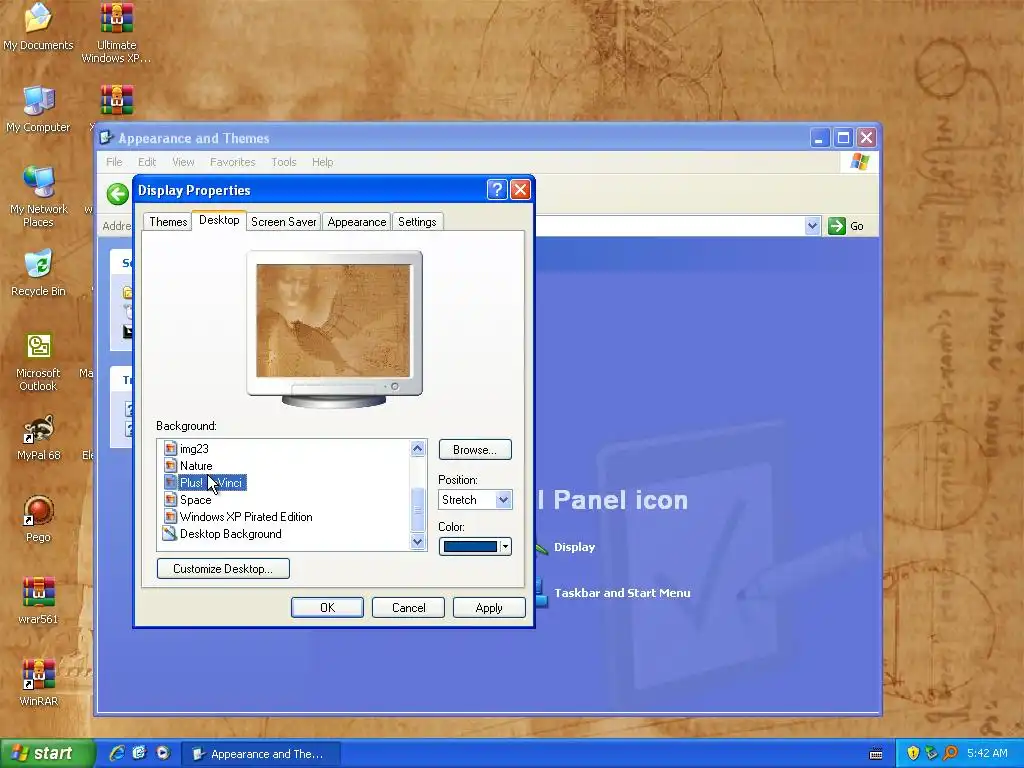Click the Display Properties help question mark button

496,189
